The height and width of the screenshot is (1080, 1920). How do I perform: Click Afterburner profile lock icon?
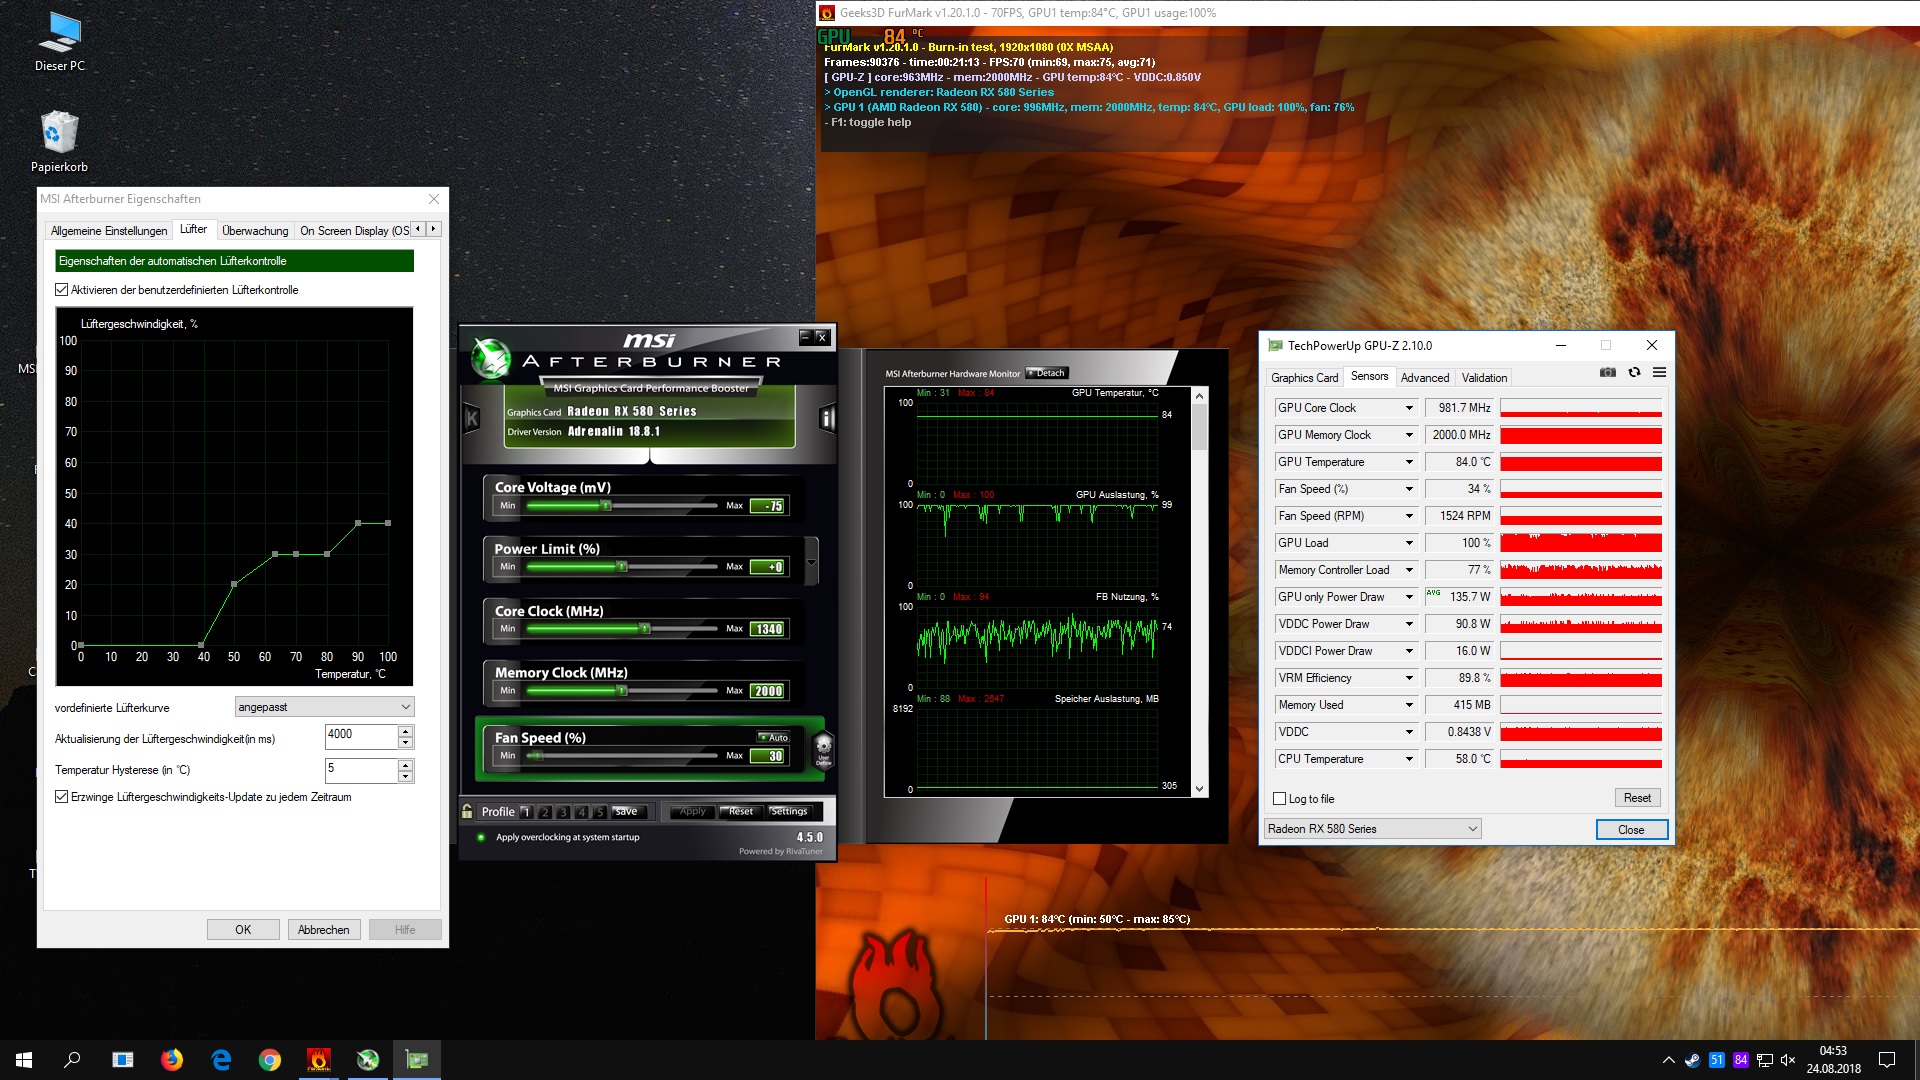pos(467,811)
